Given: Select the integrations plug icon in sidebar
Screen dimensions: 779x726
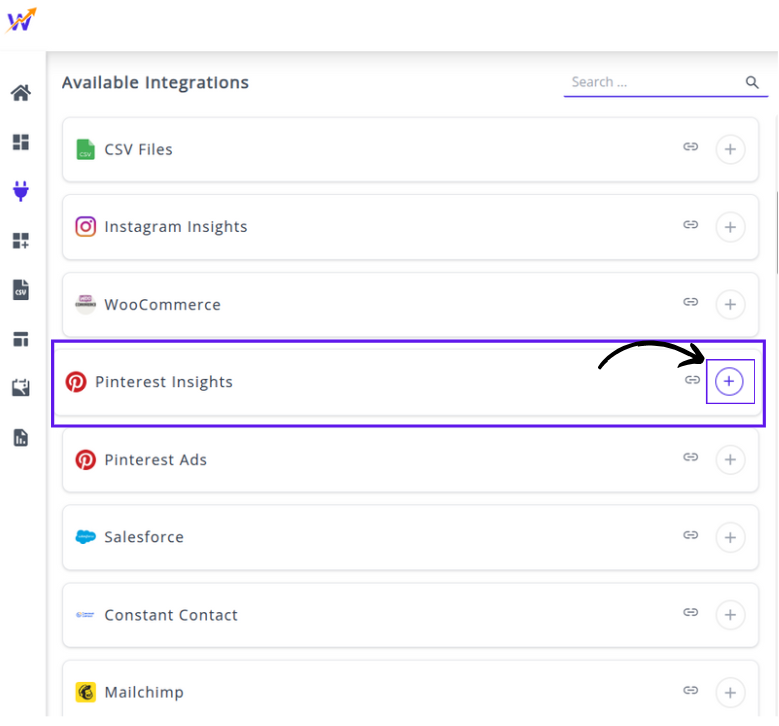Looking at the screenshot, I should pos(20,191).
